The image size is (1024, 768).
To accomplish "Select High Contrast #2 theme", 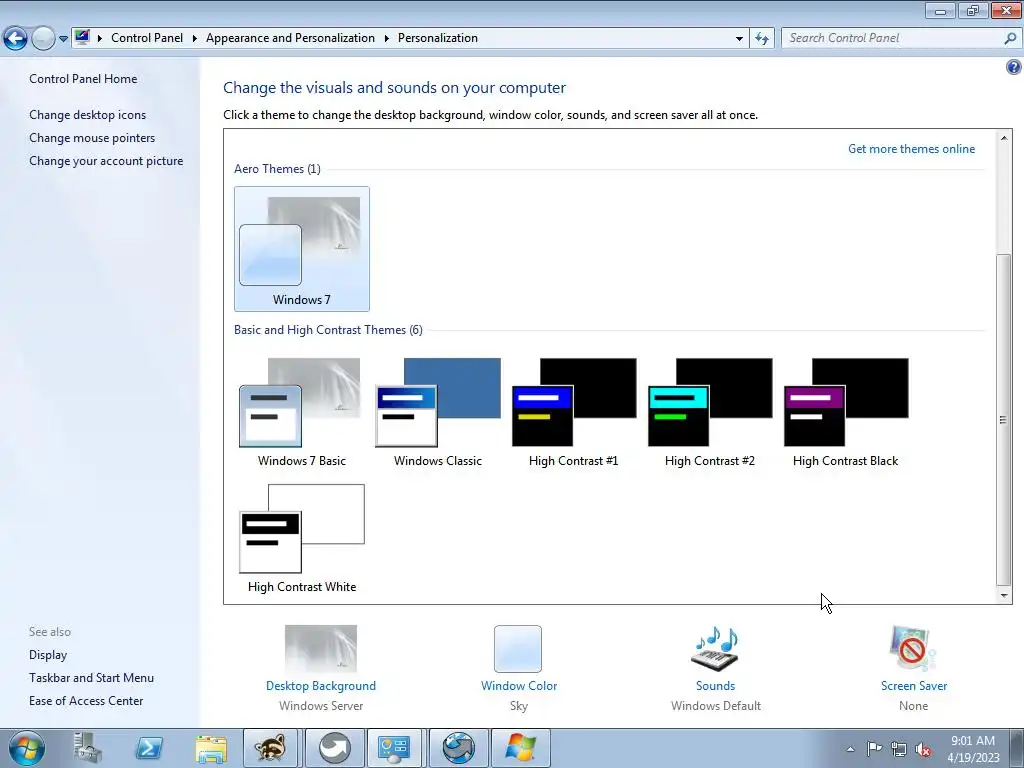I will tap(709, 413).
